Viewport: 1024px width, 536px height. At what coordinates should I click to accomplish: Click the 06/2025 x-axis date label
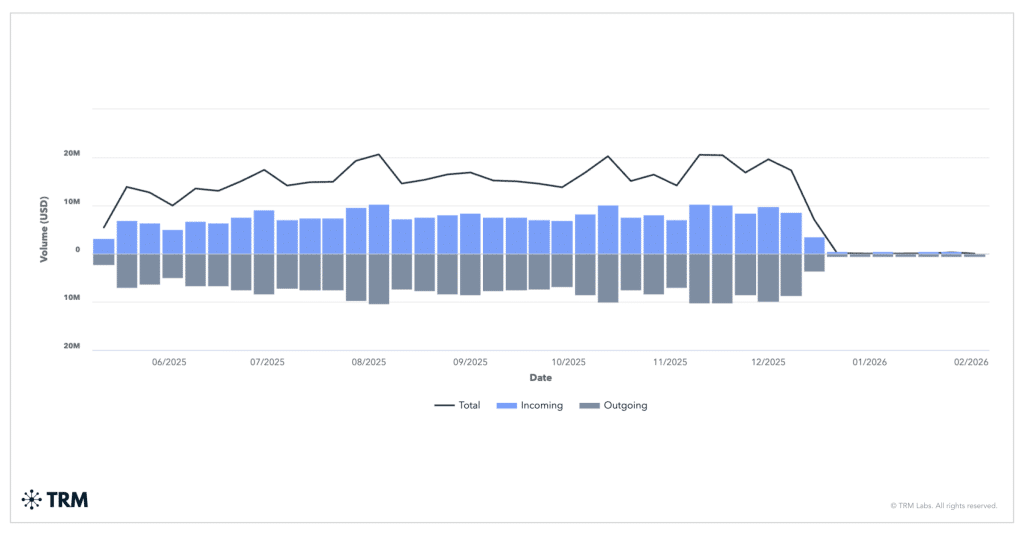(x=168, y=362)
